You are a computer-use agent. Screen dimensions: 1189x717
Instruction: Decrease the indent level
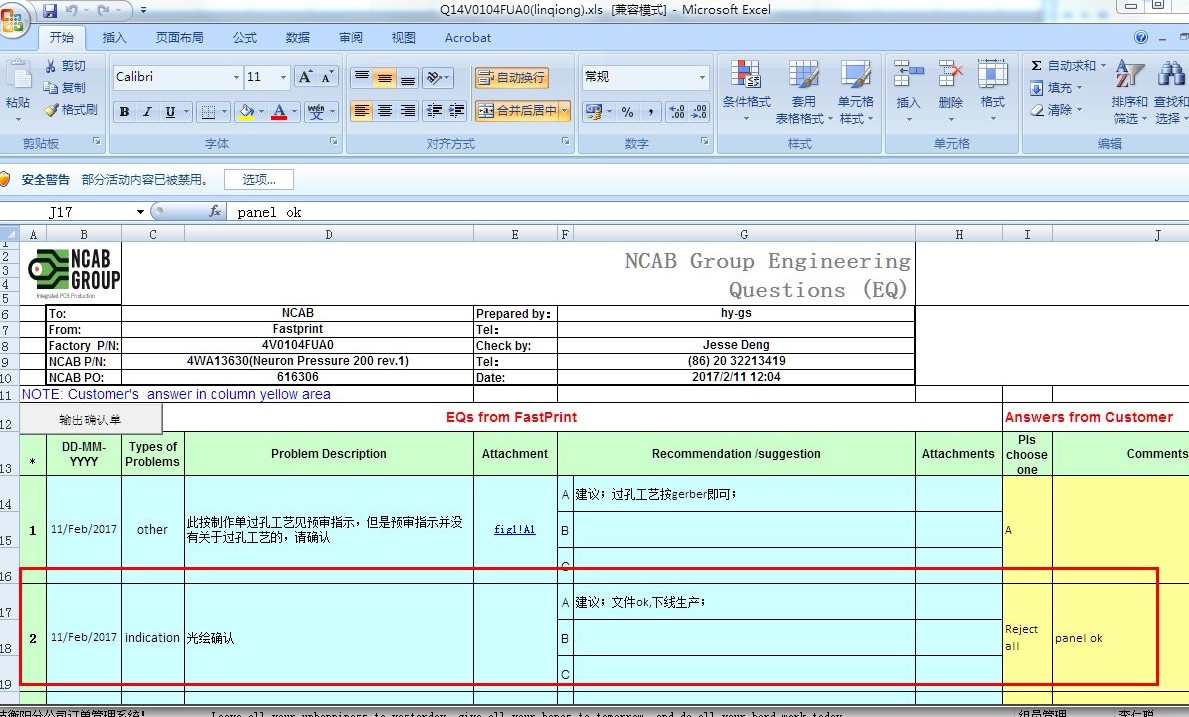(434, 111)
